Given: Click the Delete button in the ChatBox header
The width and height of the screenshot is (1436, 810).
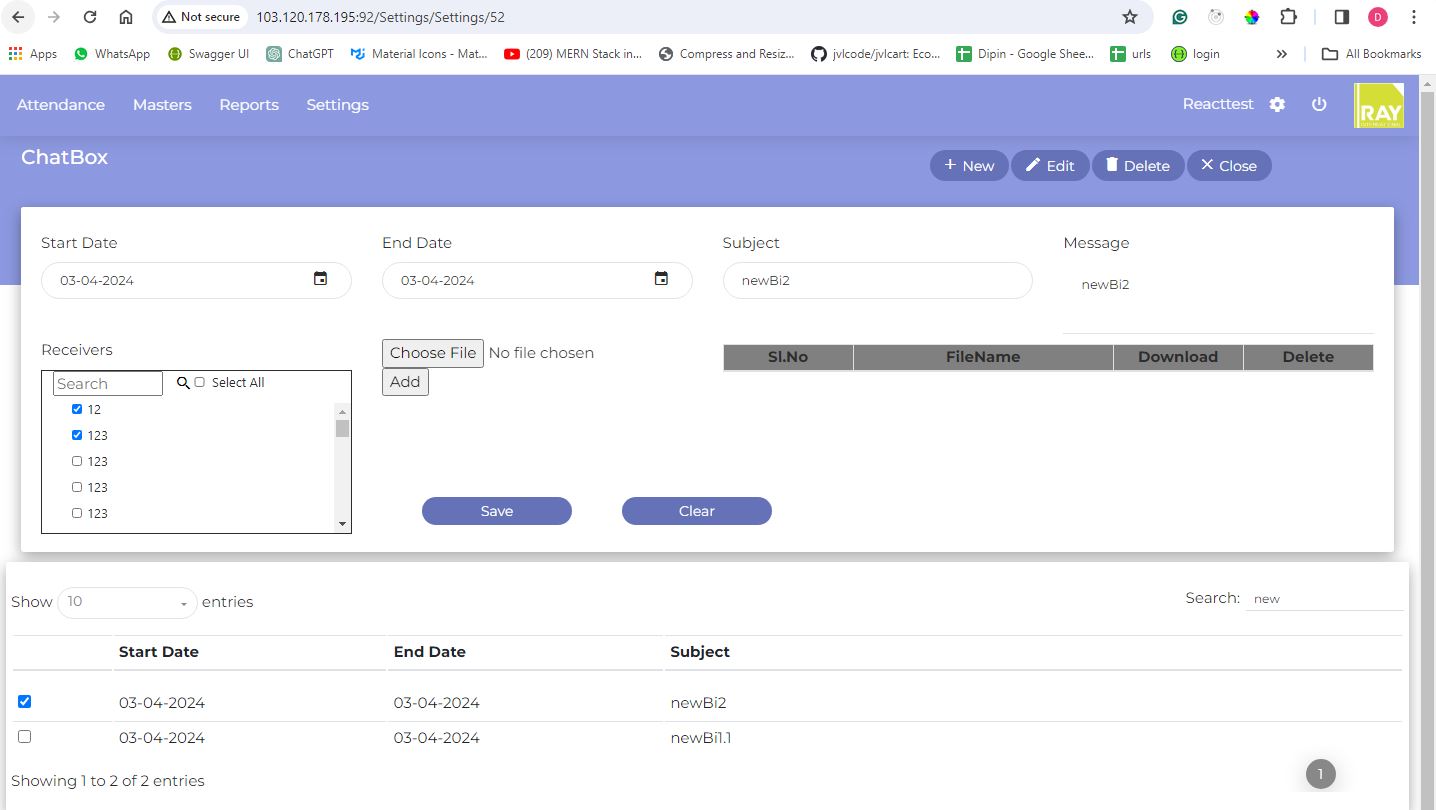Looking at the screenshot, I should coord(1137,166).
